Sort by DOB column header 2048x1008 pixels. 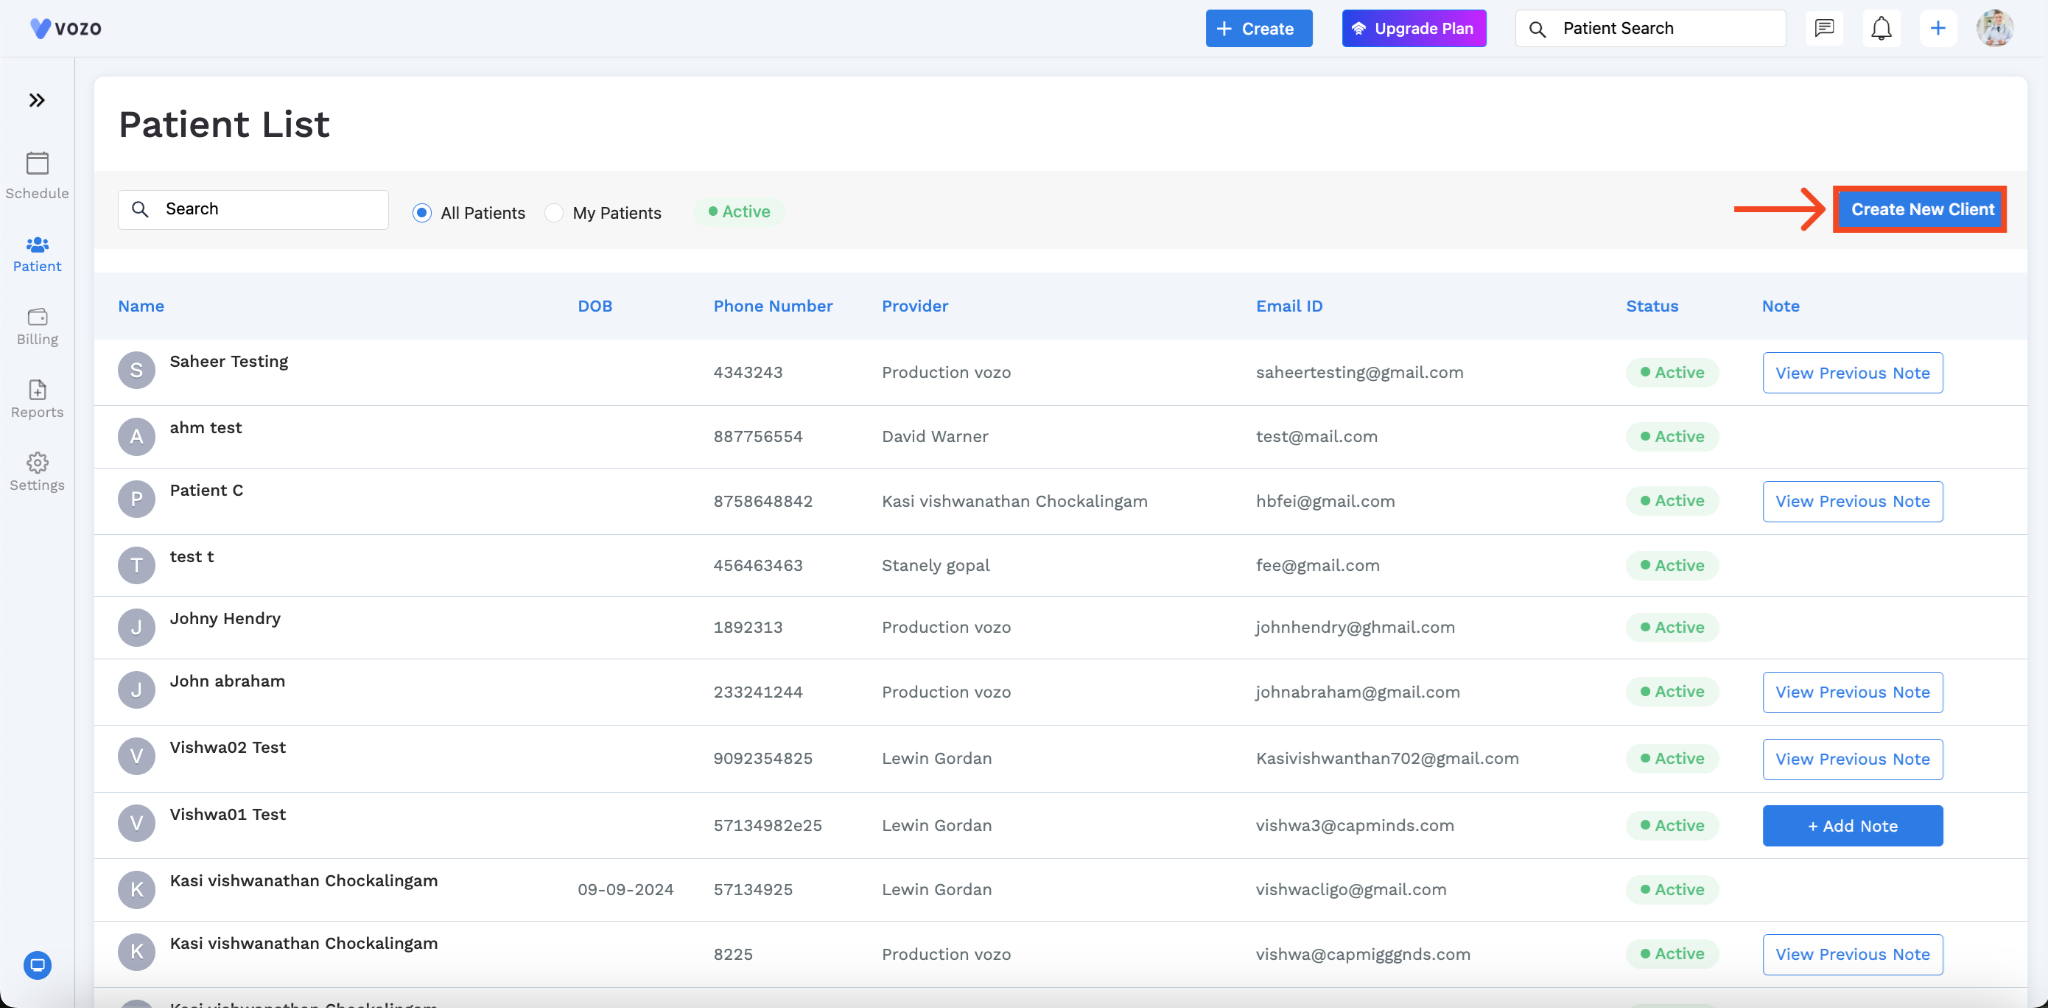595,306
